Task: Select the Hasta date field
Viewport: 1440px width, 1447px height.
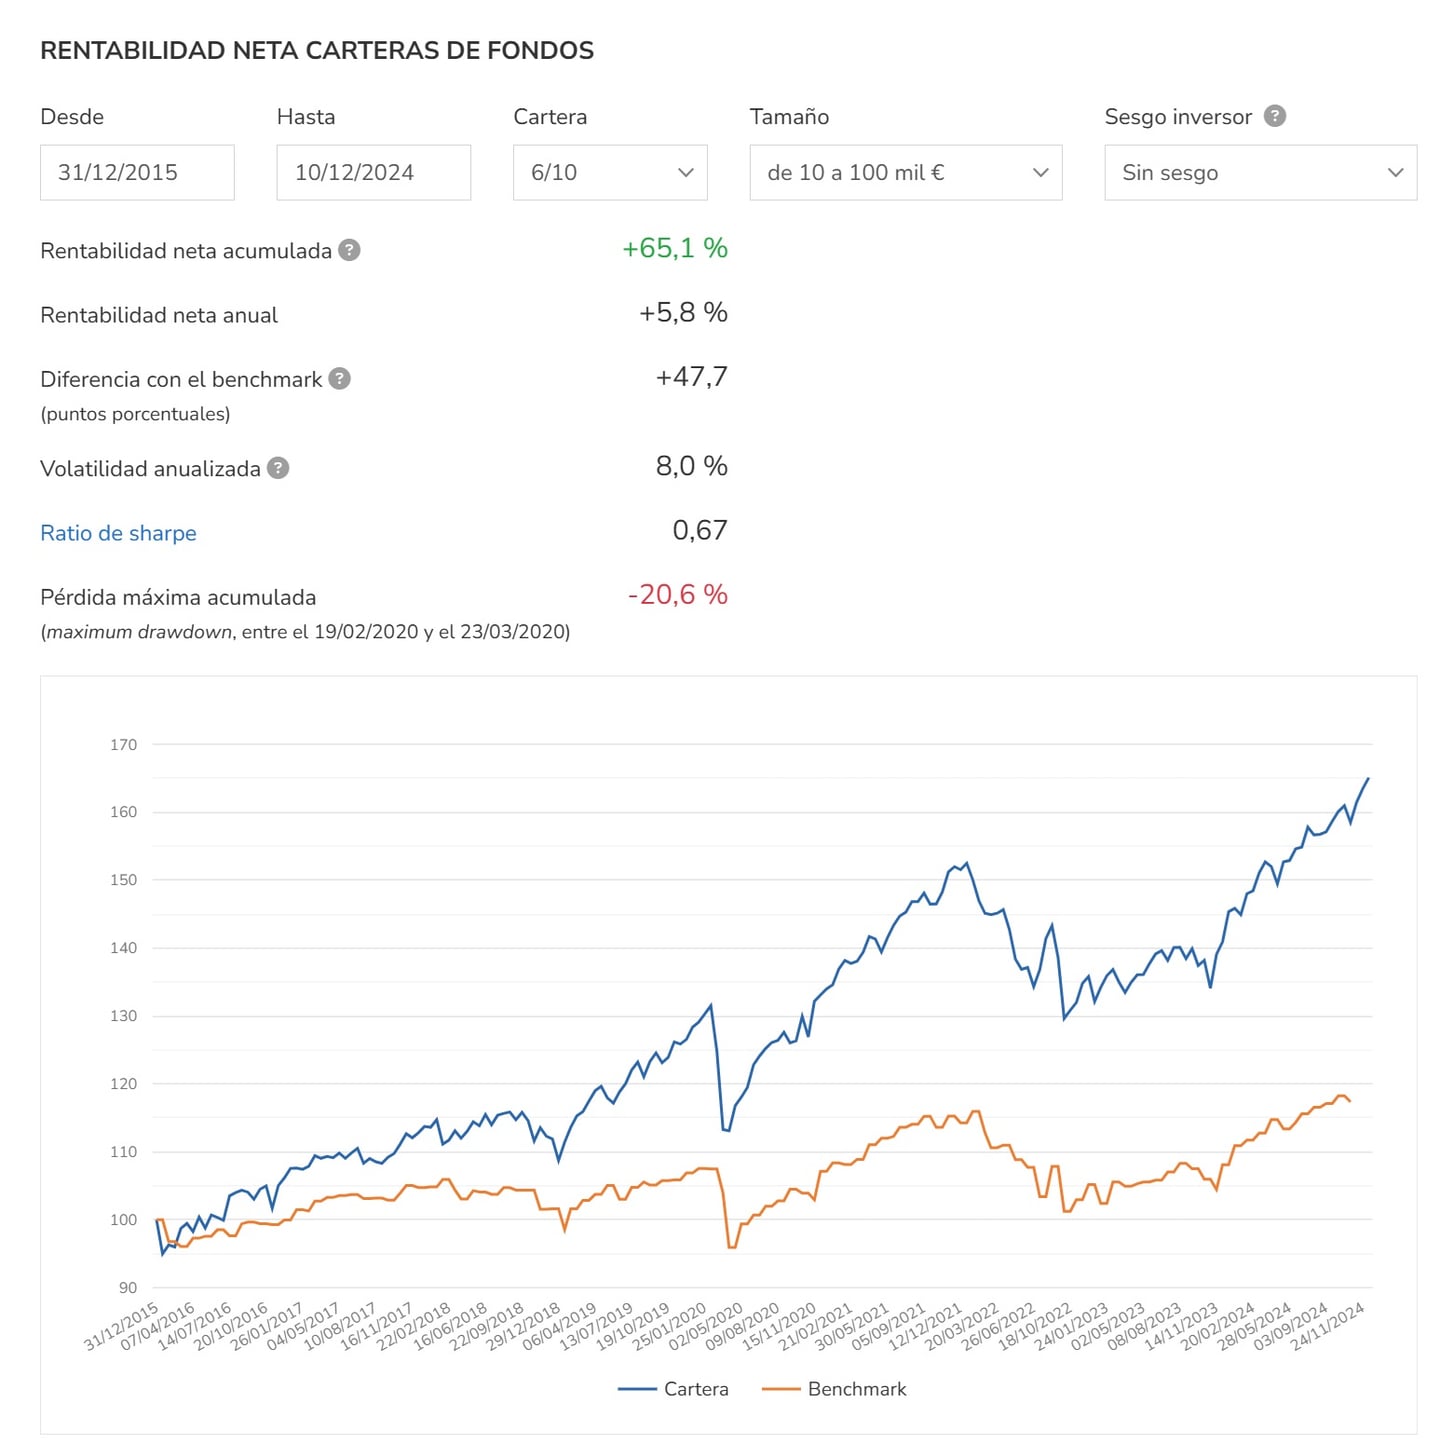Action: click(373, 172)
